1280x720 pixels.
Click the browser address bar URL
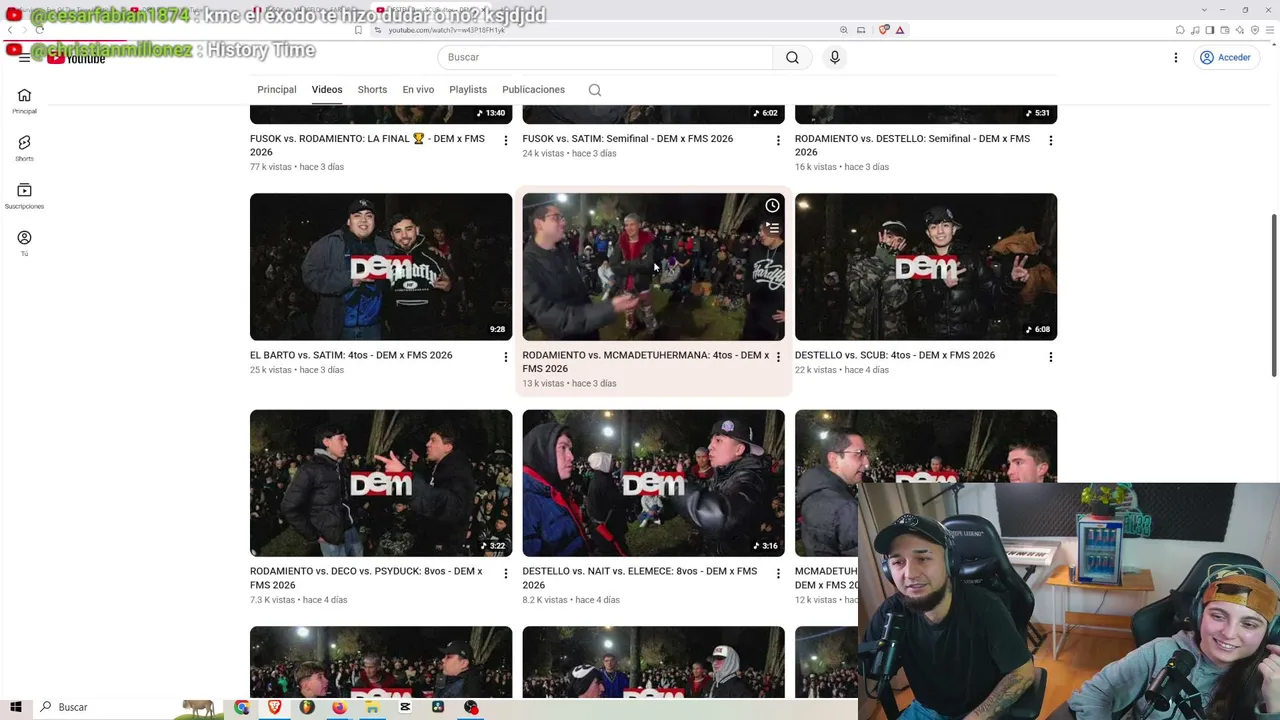447,30
